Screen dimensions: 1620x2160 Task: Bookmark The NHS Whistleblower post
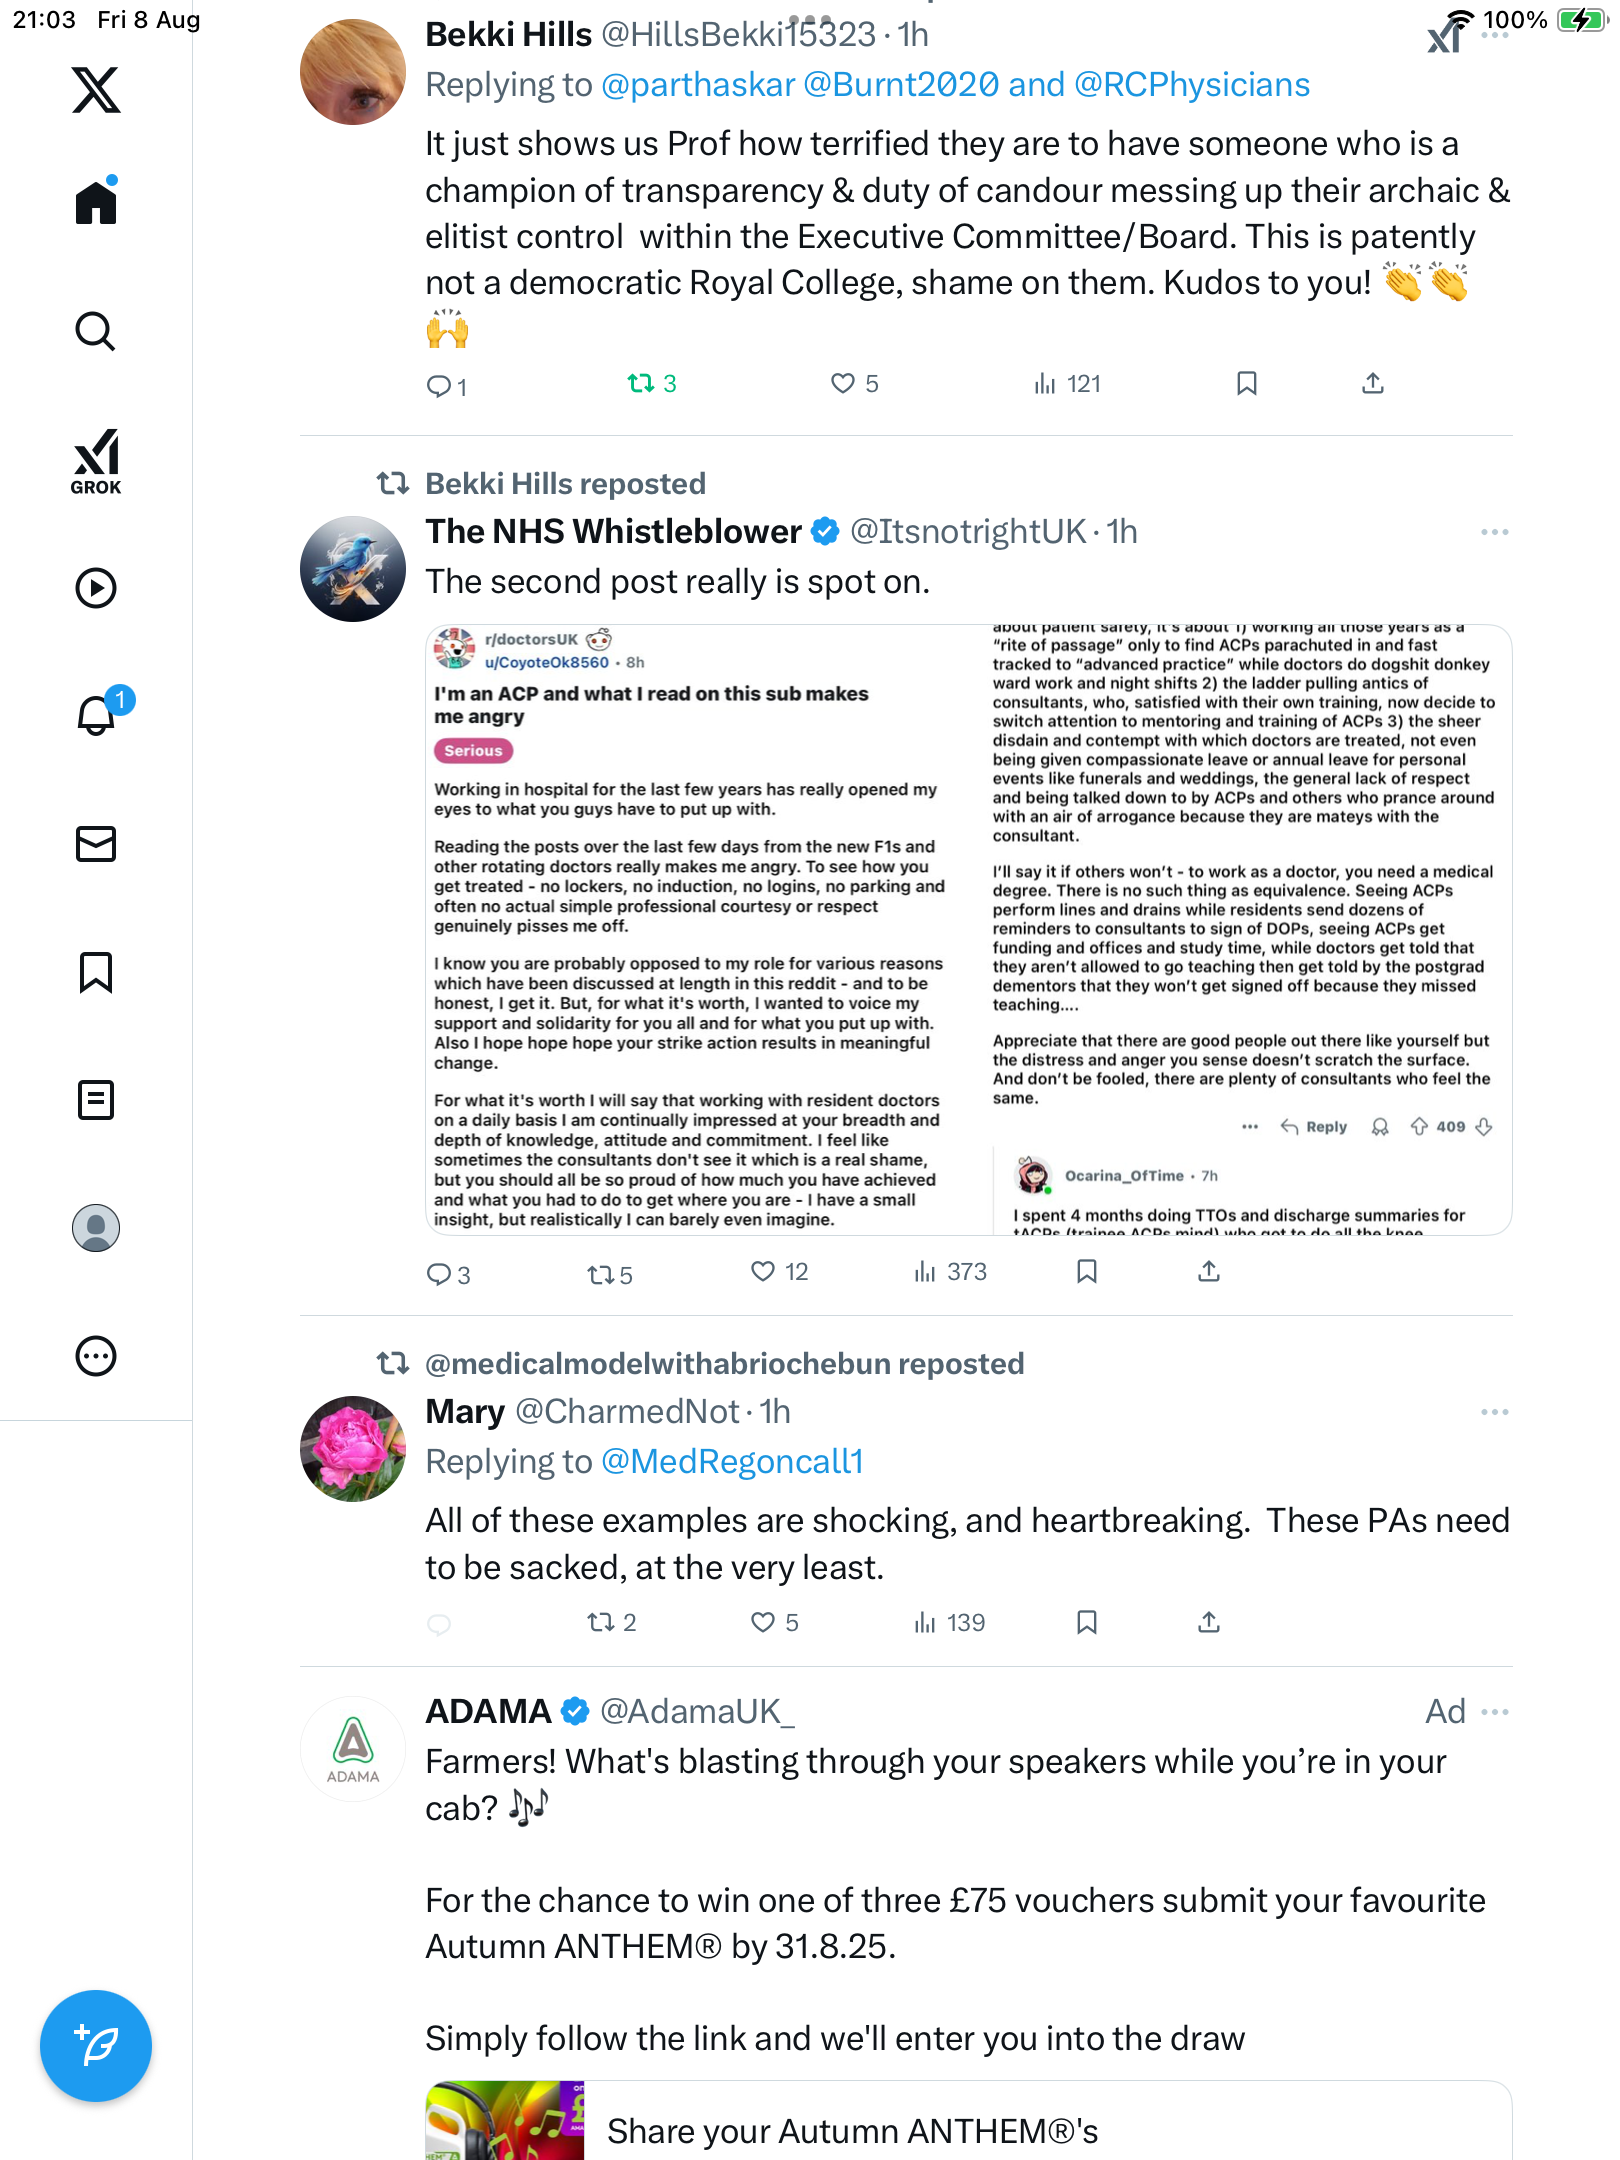[x=1087, y=1271]
